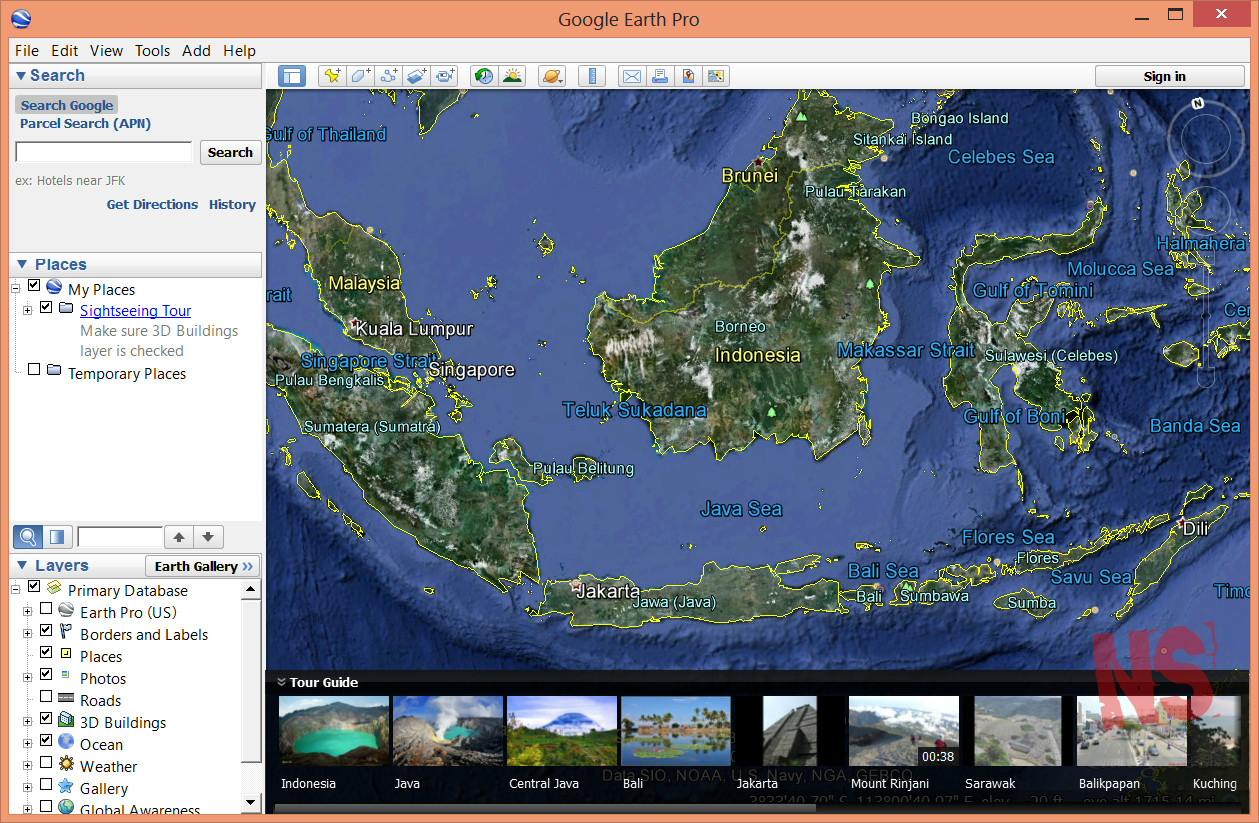Click the zoom slider on map
The image size is (1259, 823).
coord(1205,315)
